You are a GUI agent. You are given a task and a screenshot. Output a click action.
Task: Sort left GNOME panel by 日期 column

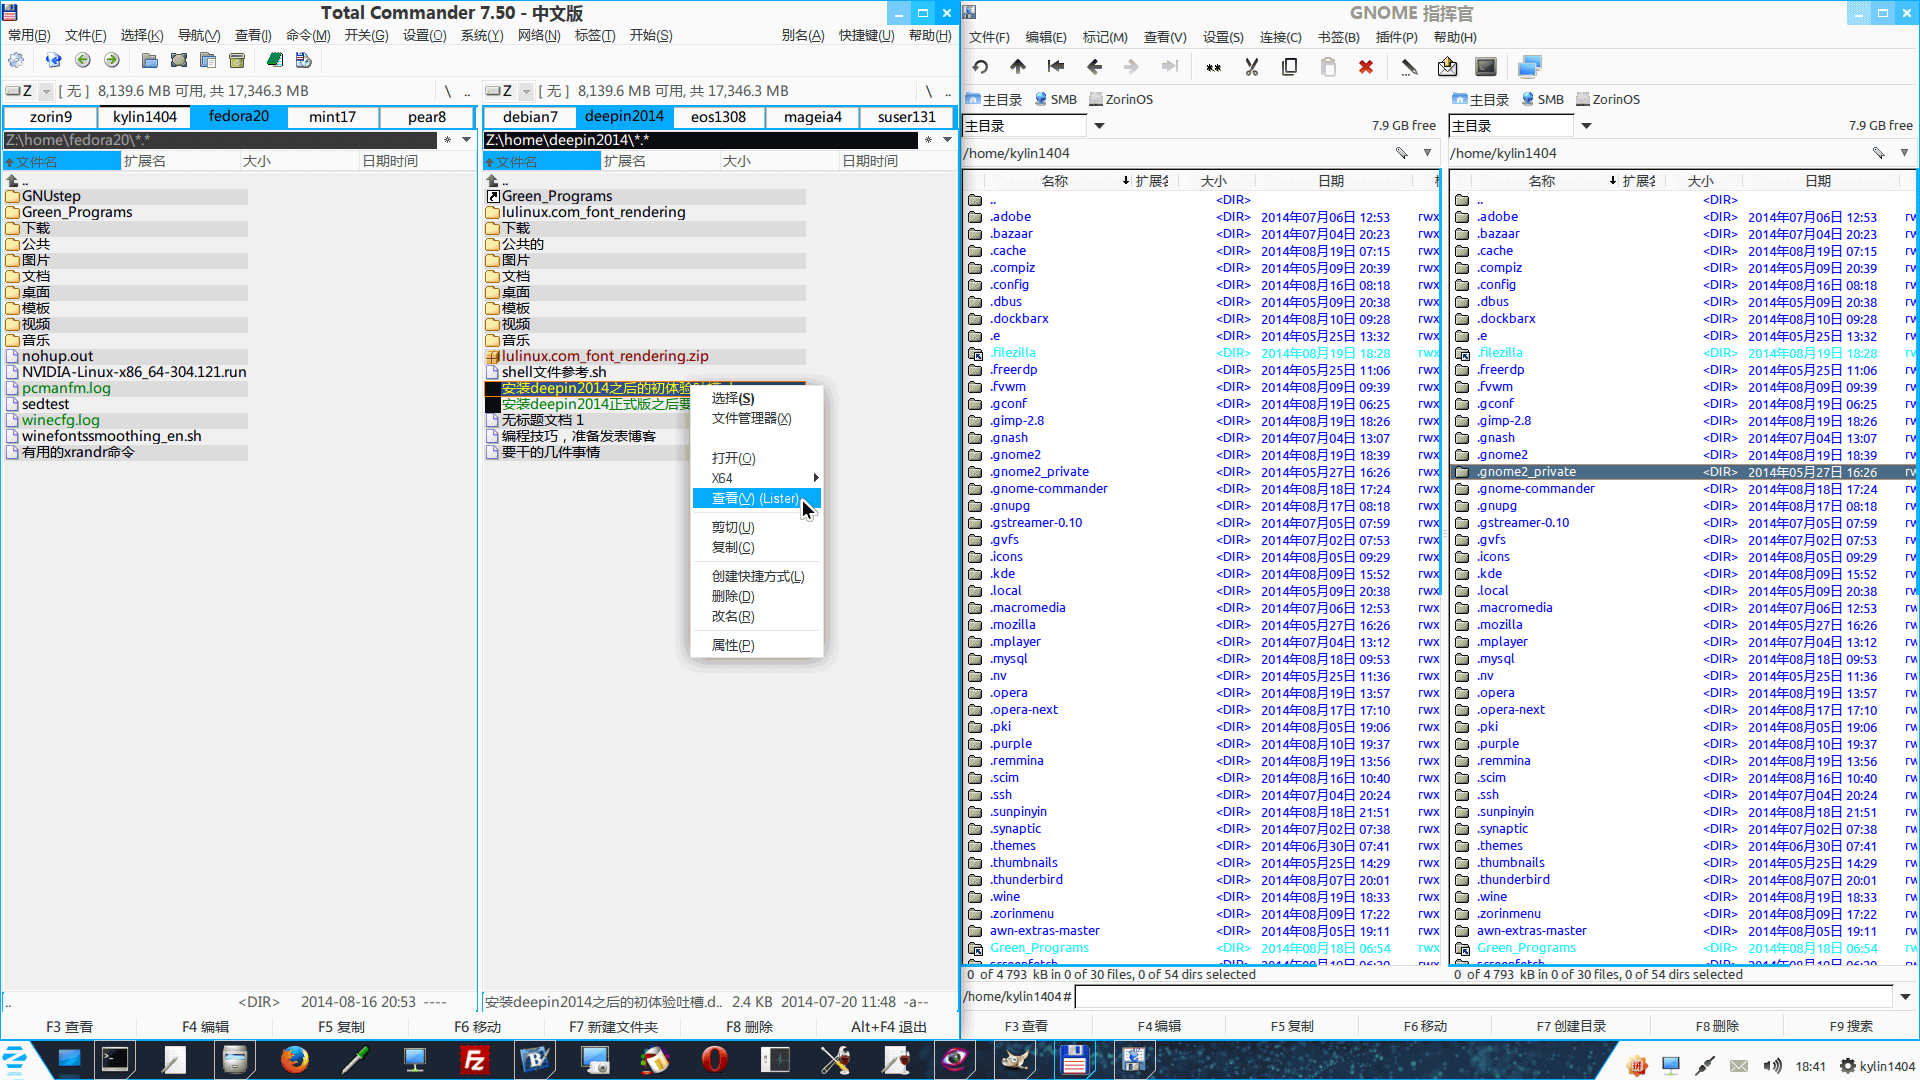pos(1330,181)
